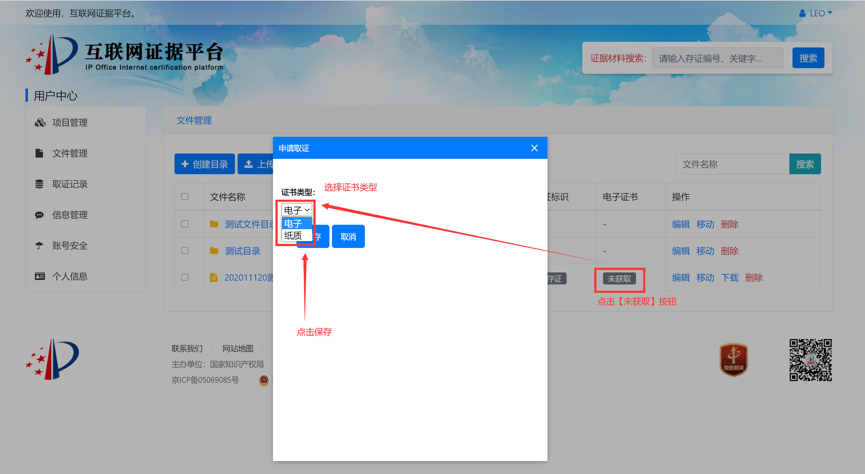
Task: Click the 信息管理 chat bubble icon
Action: click(x=40, y=215)
